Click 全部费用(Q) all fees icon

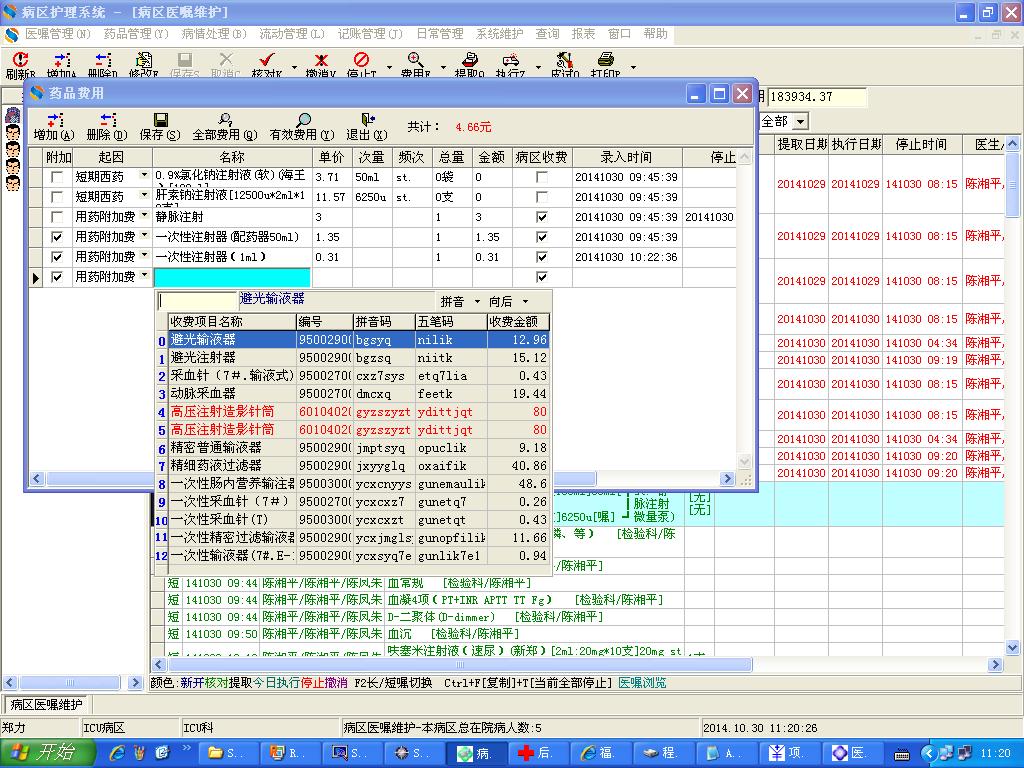coord(225,127)
